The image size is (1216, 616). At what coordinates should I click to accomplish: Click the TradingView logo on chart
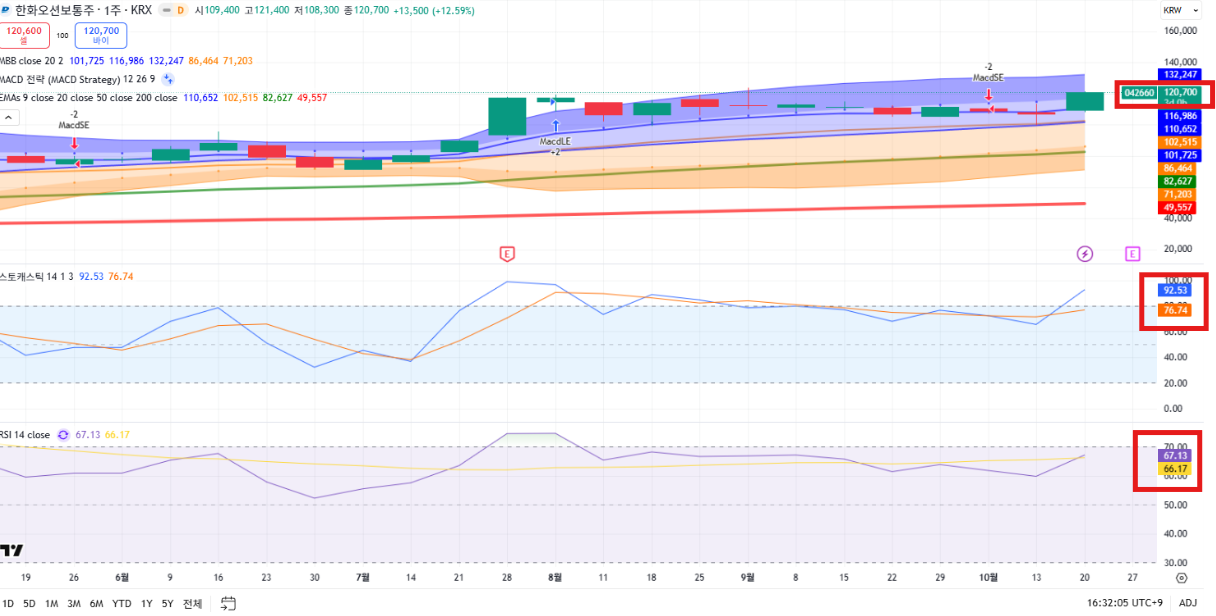pos(11,550)
